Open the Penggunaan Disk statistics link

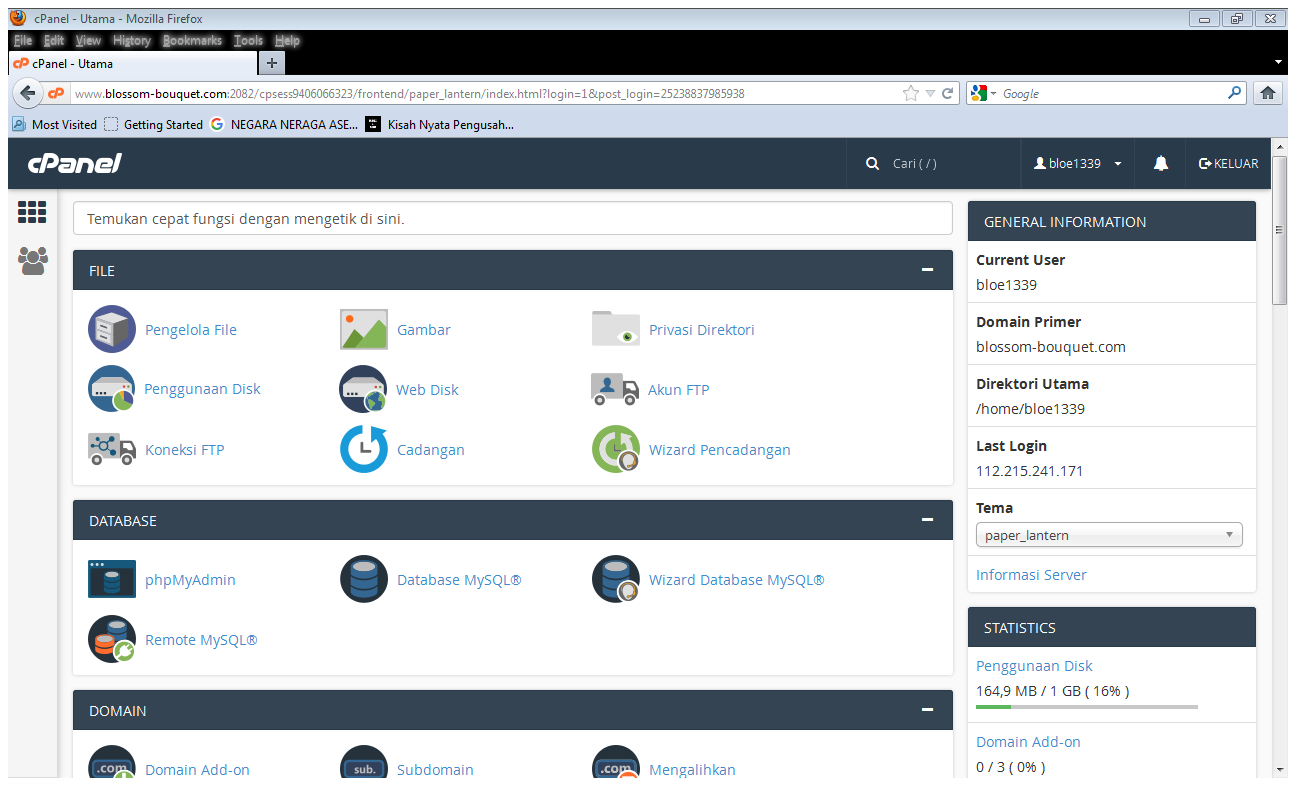click(x=1034, y=666)
